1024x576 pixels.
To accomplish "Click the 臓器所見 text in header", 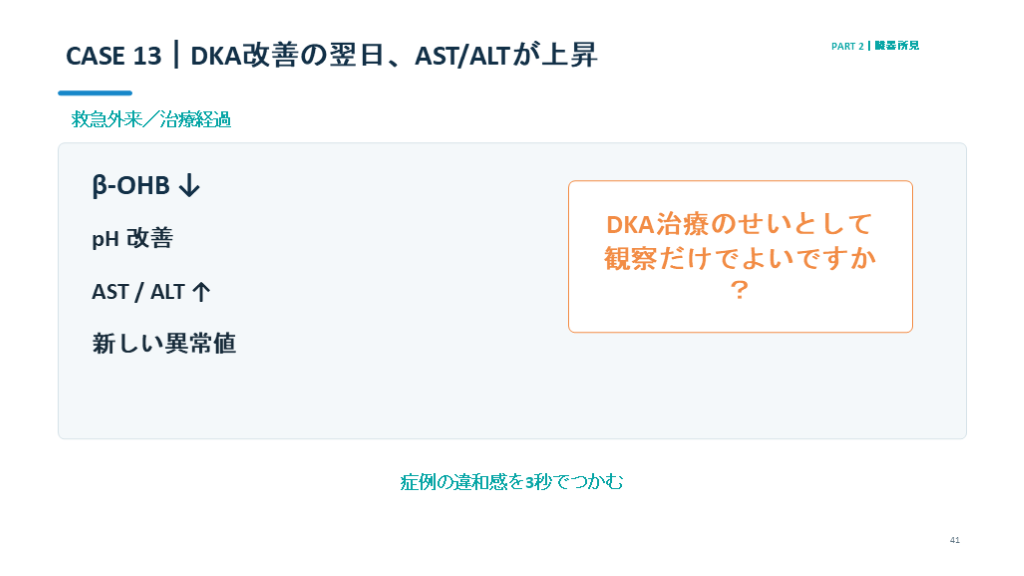I will pyautogui.click(x=897, y=46).
